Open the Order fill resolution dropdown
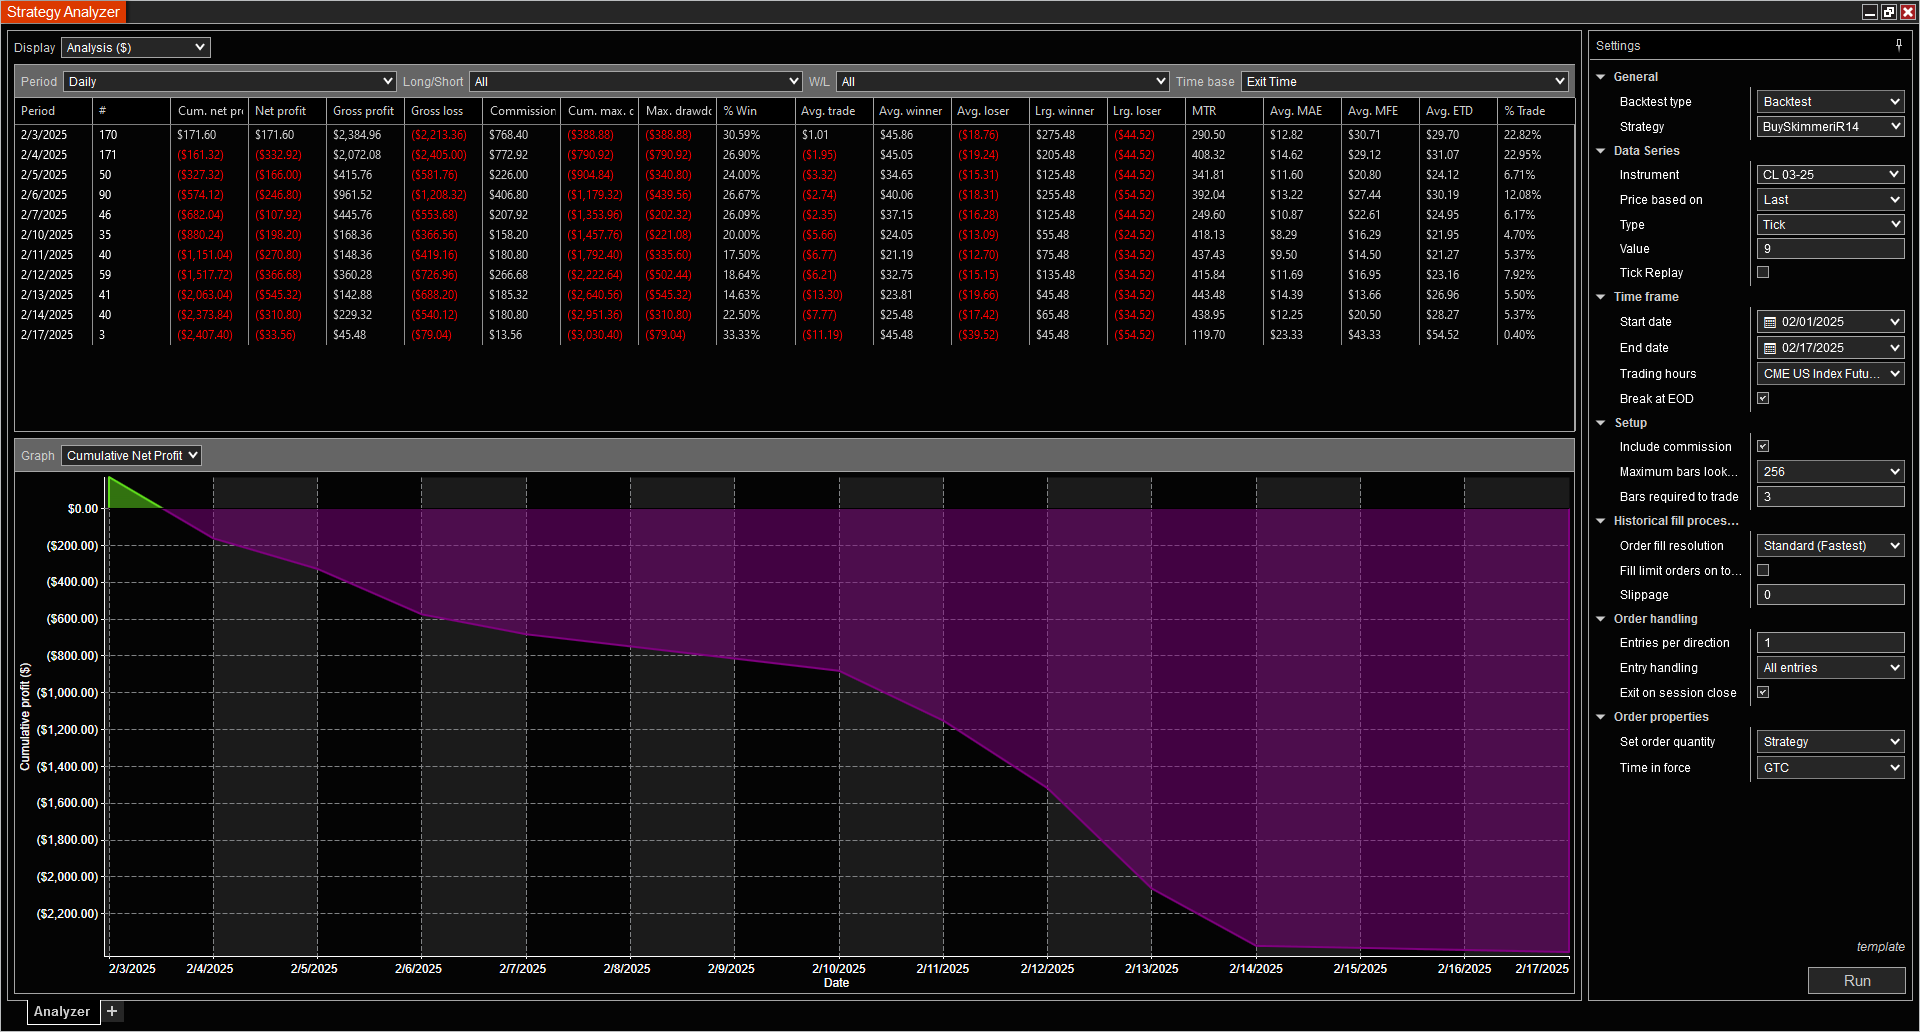The width and height of the screenshot is (1920, 1032). pos(1830,546)
